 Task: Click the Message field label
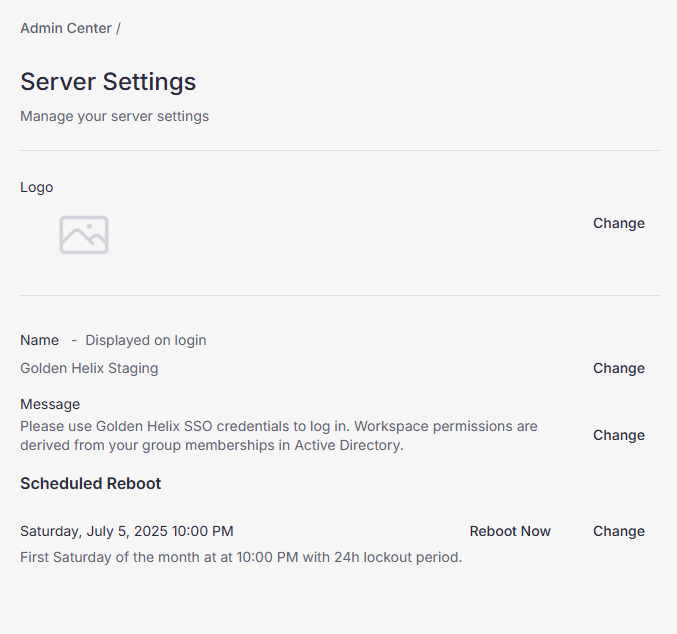pyautogui.click(x=50, y=404)
